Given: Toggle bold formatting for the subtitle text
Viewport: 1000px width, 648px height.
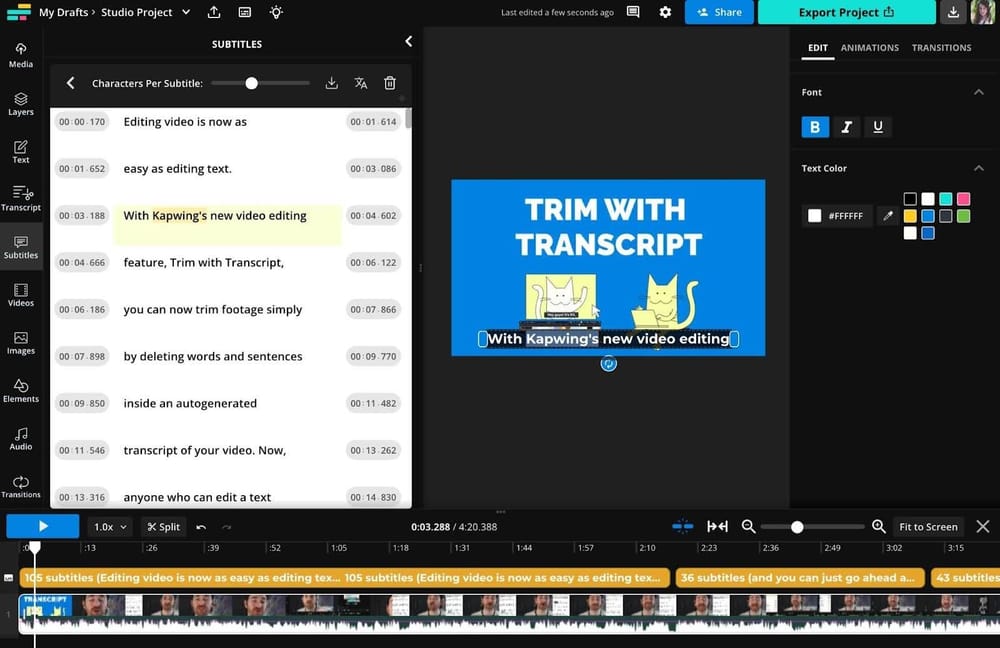Looking at the screenshot, I should click(x=815, y=127).
